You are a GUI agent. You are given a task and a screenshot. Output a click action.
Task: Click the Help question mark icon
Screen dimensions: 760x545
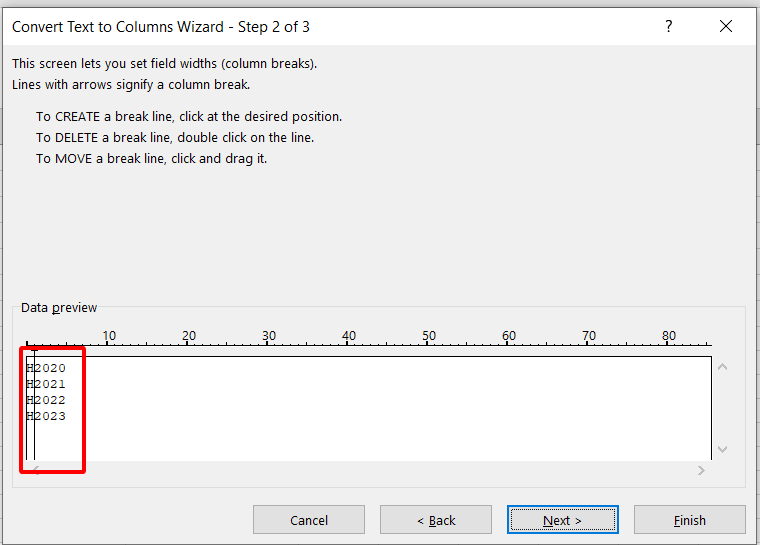[x=669, y=27]
